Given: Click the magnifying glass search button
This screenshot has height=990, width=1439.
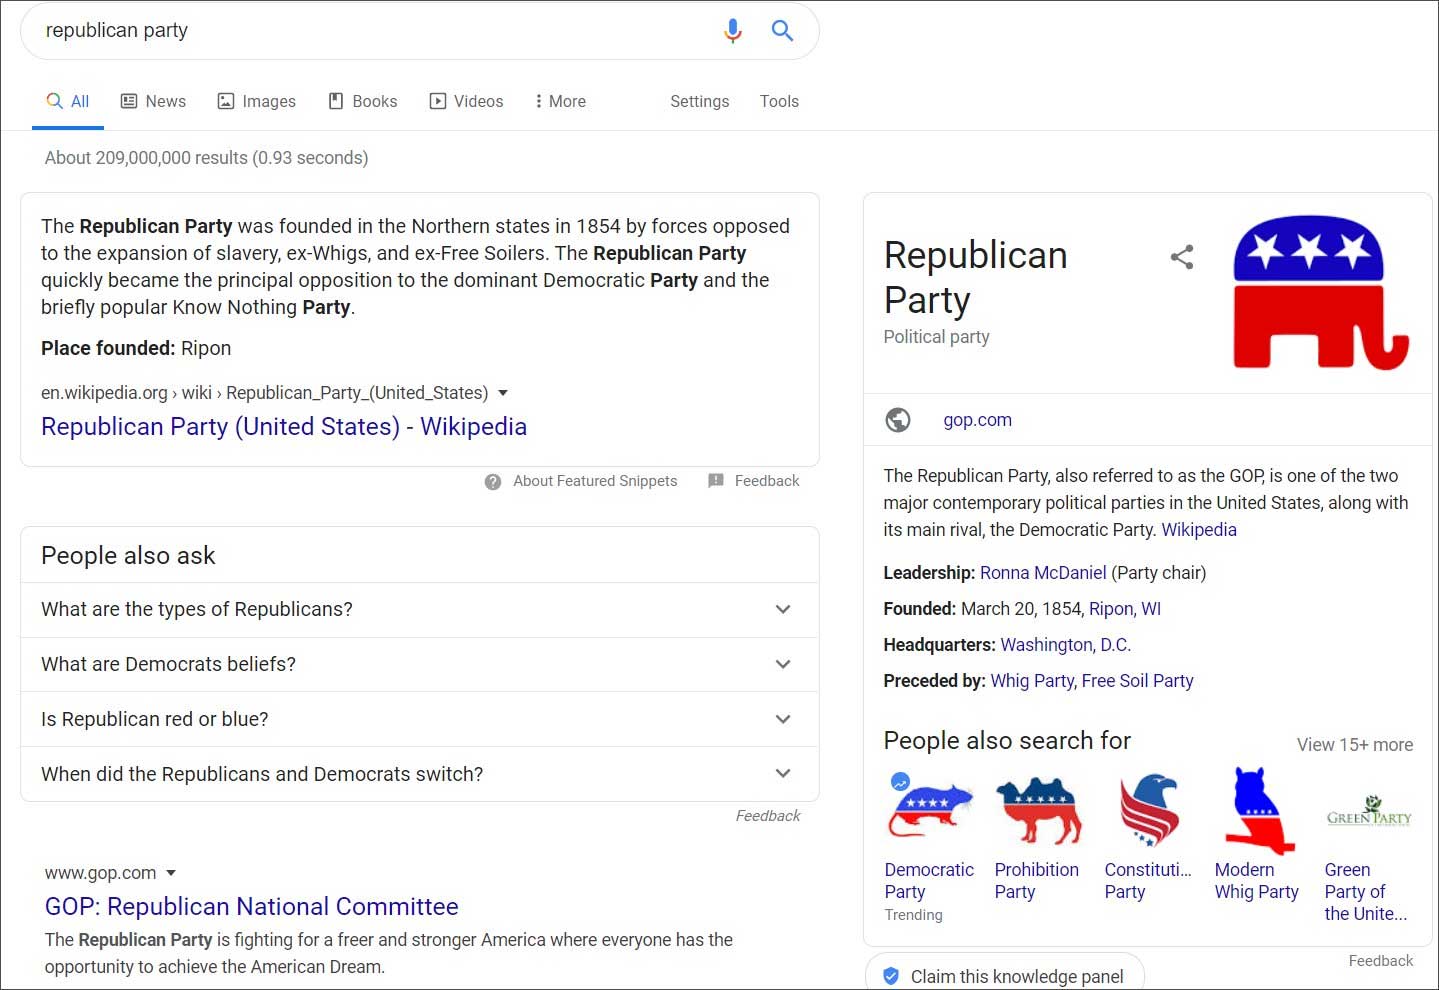Looking at the screenshot, I should [x=782, y=31].
